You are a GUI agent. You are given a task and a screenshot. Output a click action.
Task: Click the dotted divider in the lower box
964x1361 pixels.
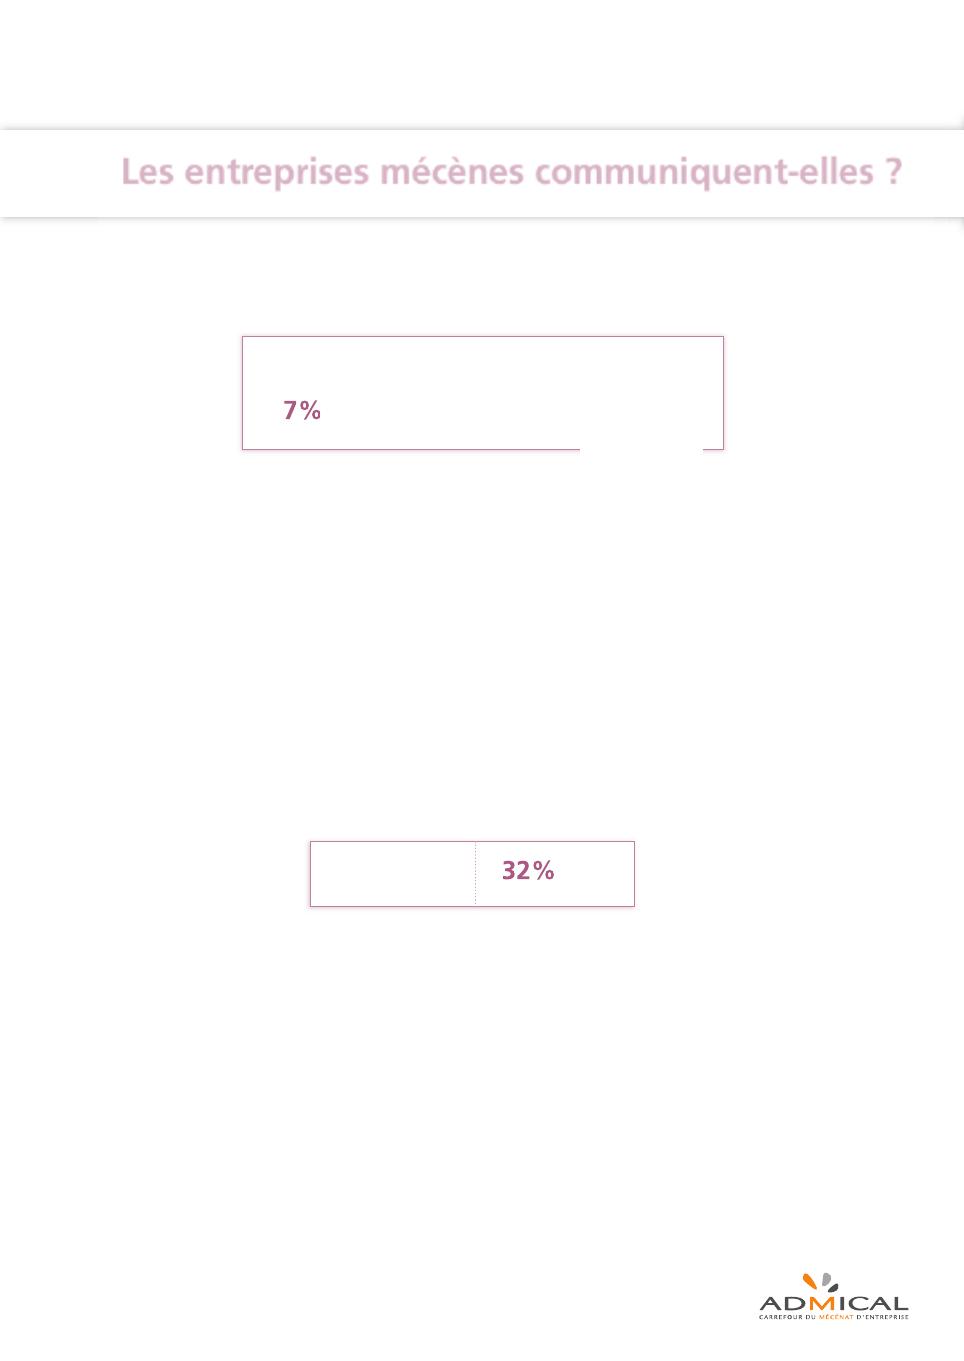475,874
